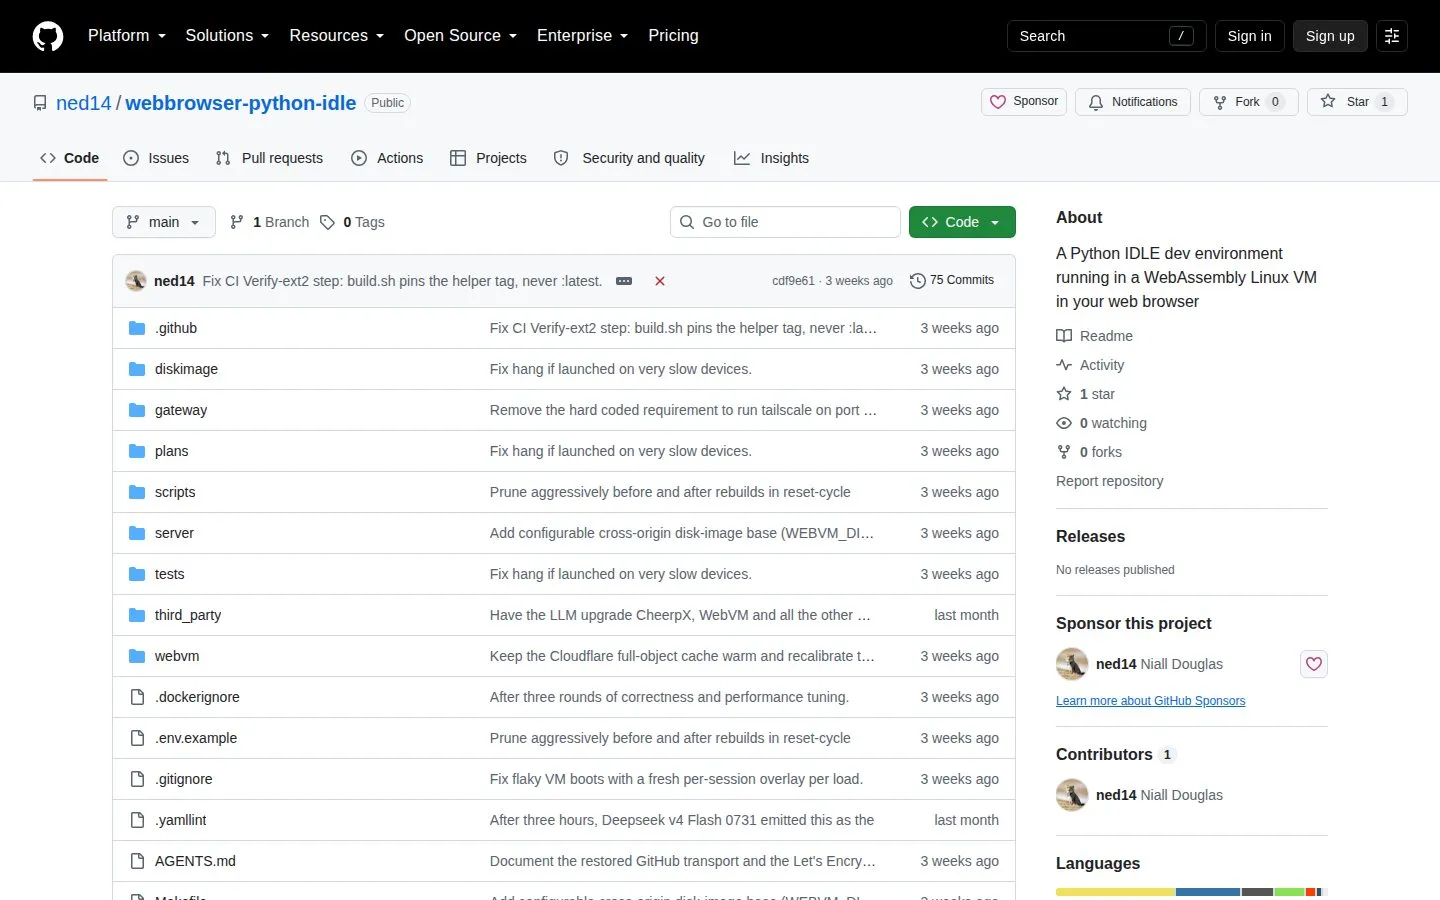The width and height of the screenshot is (1440, 900).
Task: Click the tag icon next to 0 Tags
Action: pyautogui.click(x=327, y=222)
